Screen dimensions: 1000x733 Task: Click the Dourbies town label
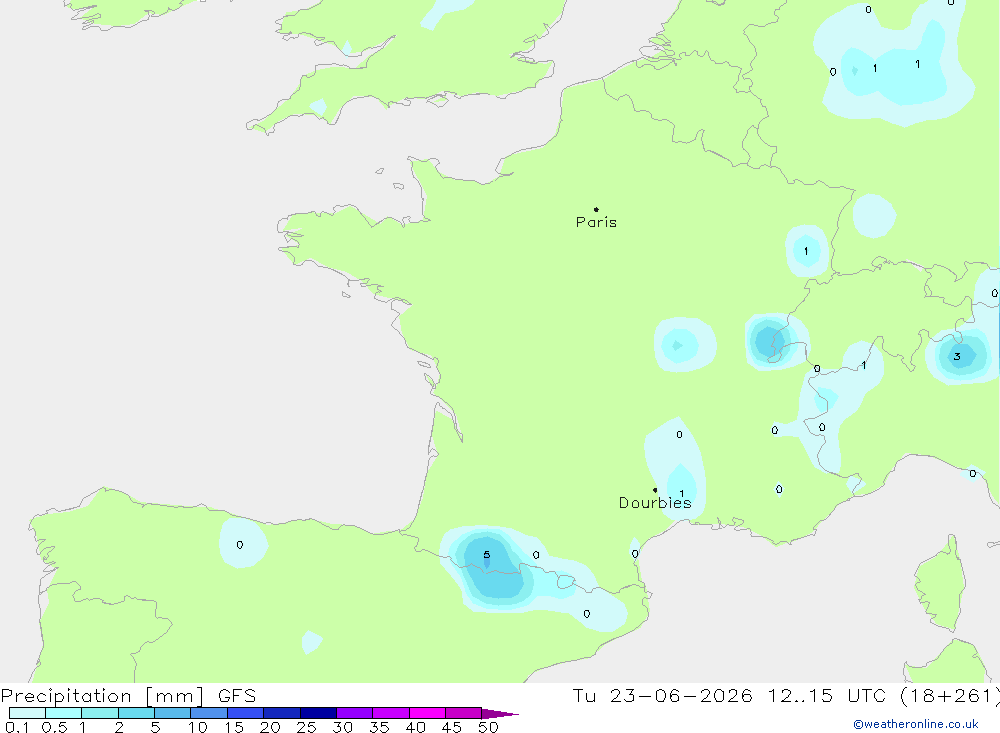pyautogui.click(x=655, y=503)
